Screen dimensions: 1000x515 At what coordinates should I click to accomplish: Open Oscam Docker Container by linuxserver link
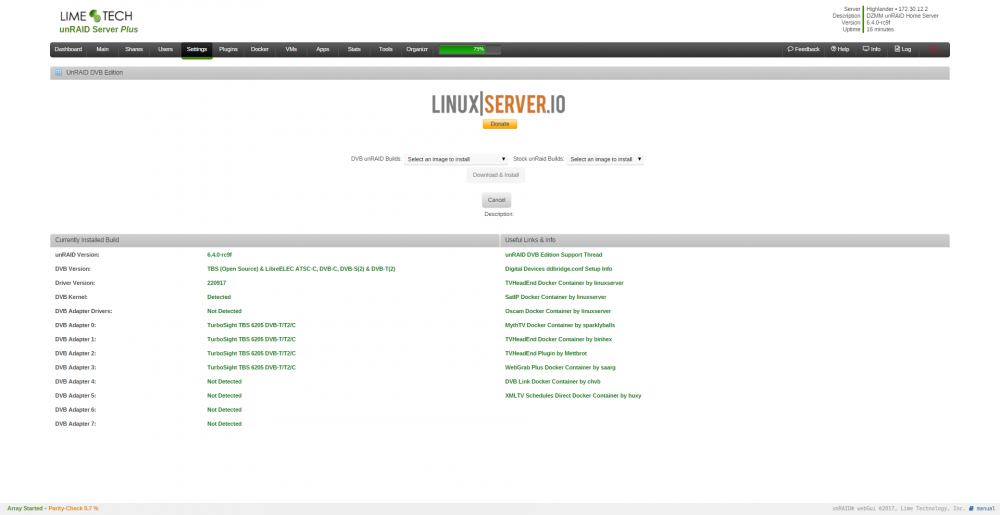click(x=558, y=311)
